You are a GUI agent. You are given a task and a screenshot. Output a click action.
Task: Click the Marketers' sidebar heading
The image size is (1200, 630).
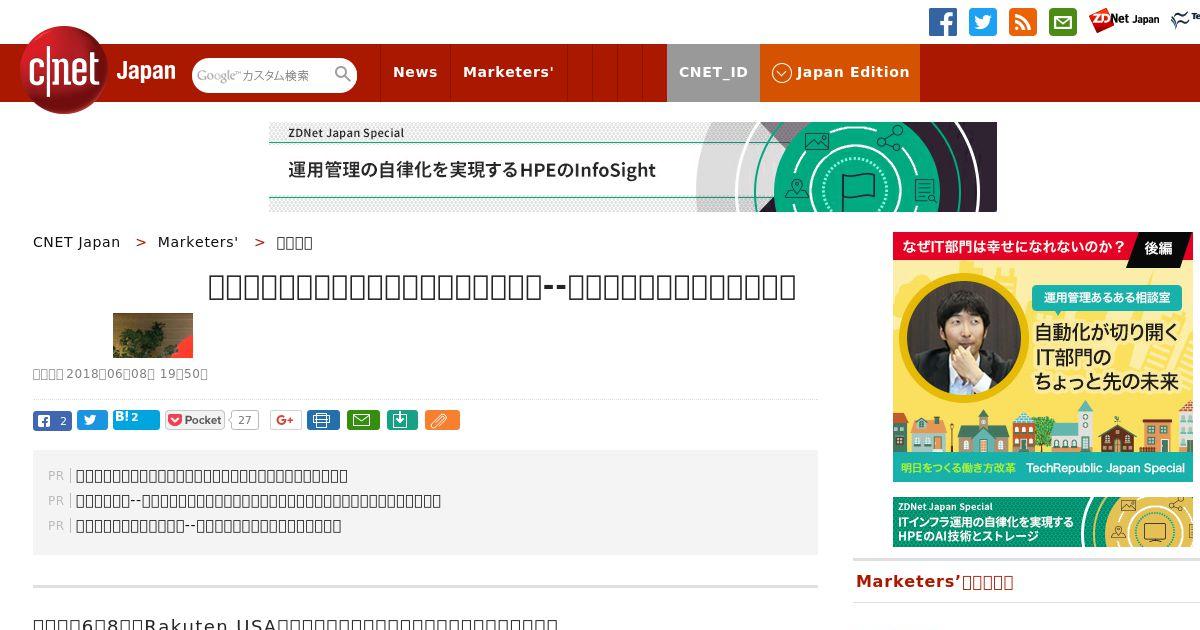click(x=934, y=582)
